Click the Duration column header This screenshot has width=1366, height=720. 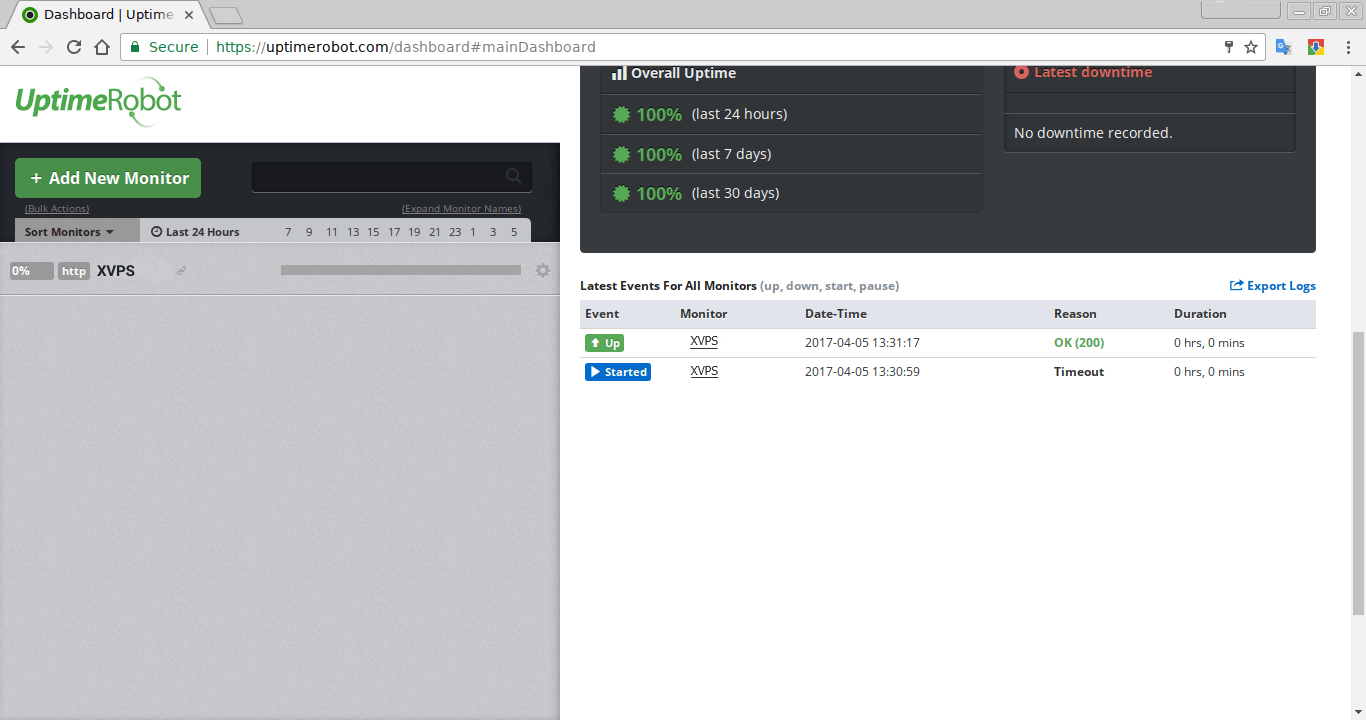pyautogui.click(x=1200, y=314)
